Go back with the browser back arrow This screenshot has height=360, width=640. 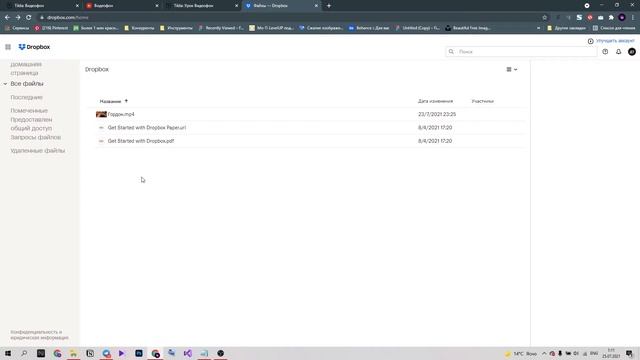pyautogui.click(x=7, y=18)
